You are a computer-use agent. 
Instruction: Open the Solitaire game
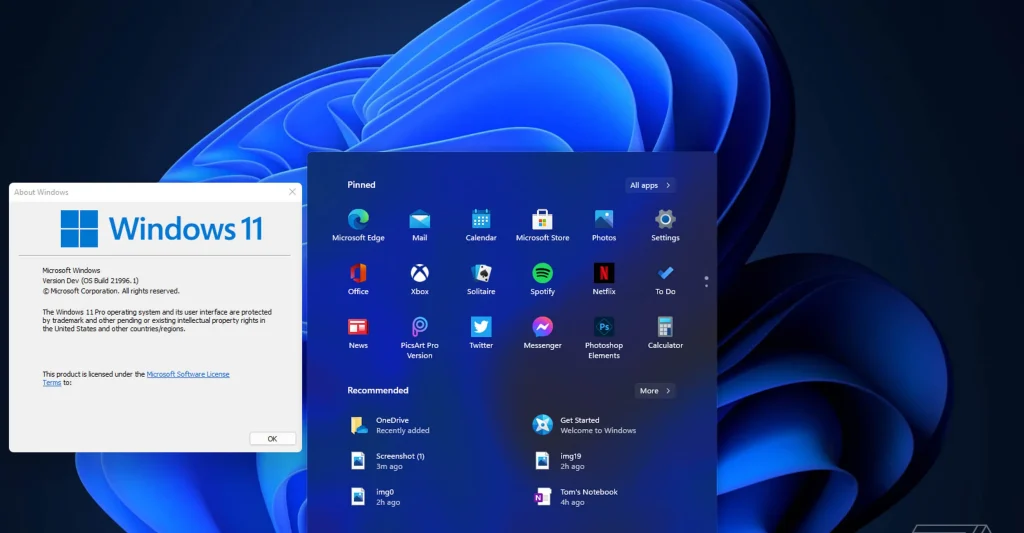(x=481, y=273)
